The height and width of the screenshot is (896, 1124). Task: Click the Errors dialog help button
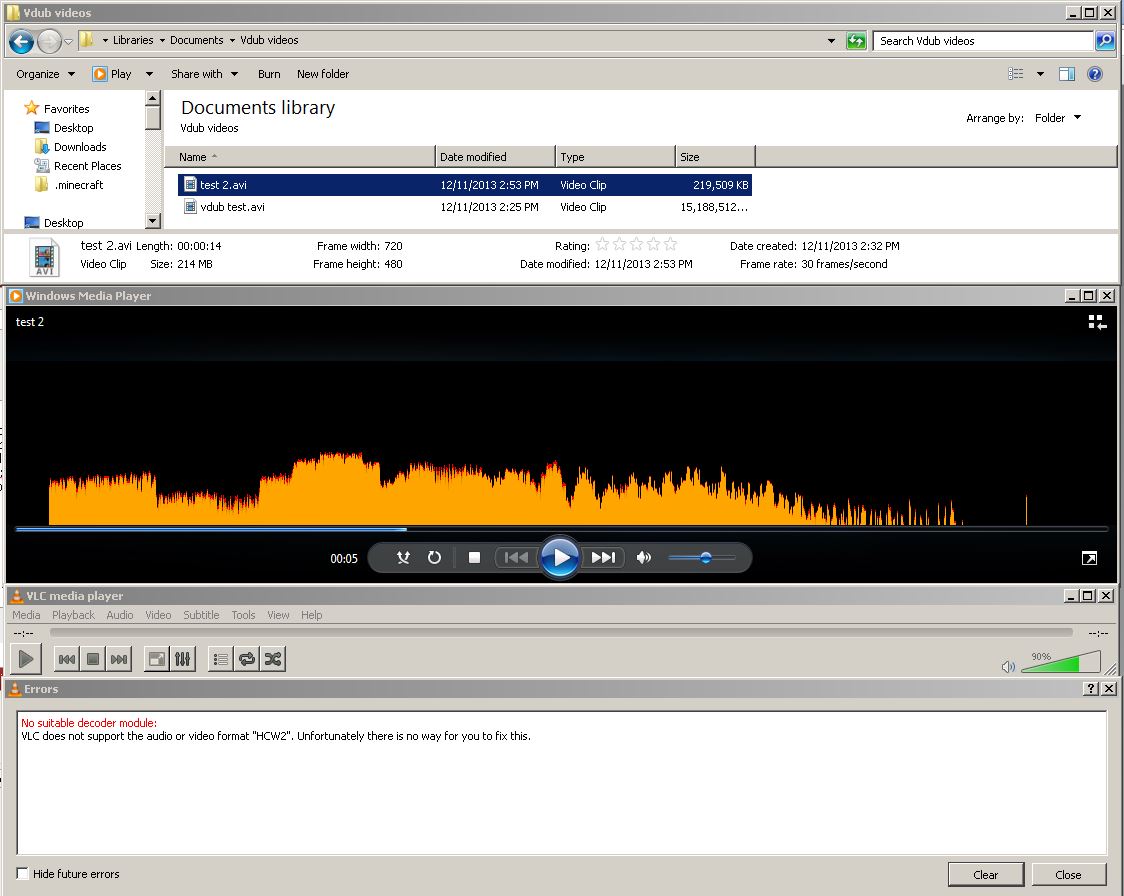tap(1090, 688)
